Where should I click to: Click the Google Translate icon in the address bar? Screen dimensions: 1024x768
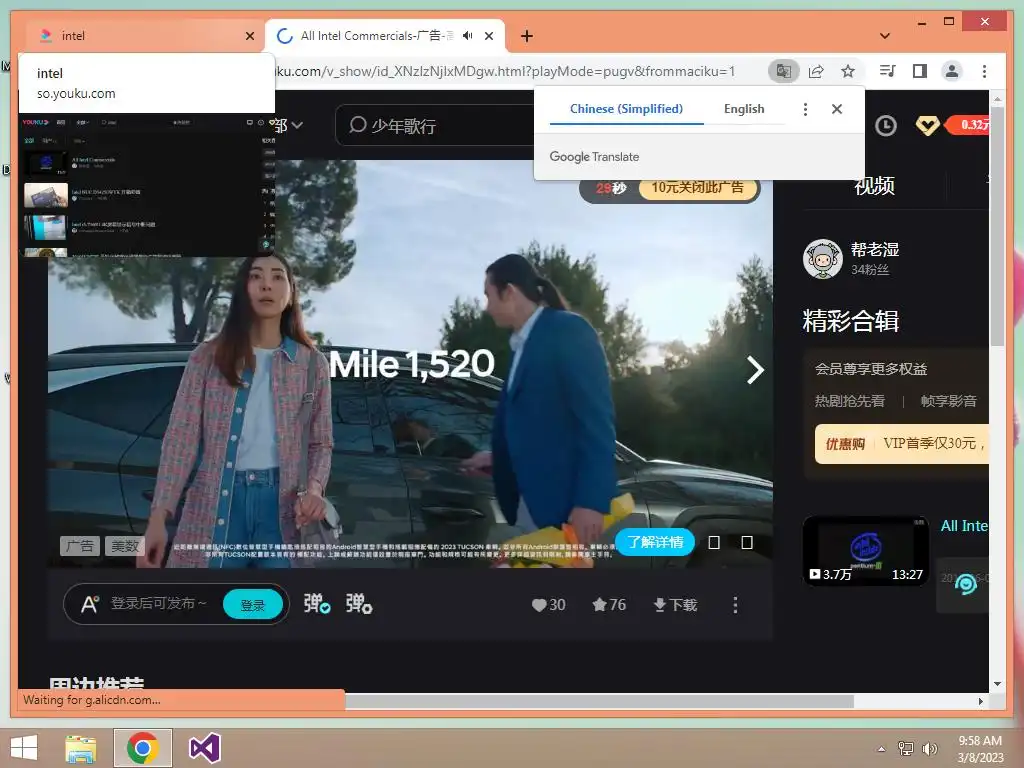pos(784,71)
